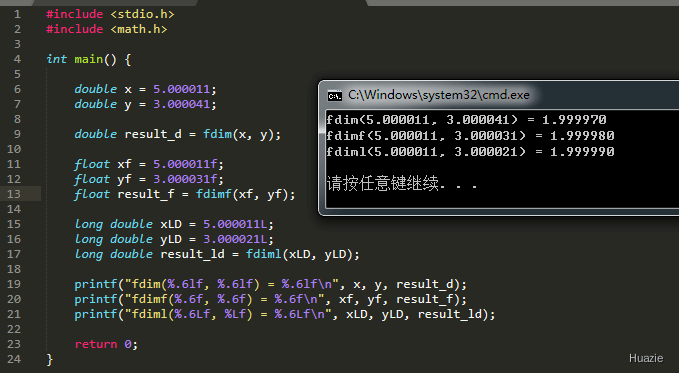679x373 pixels.
Task: Click the '#include <math.h>' line
Action: point(107,29)
